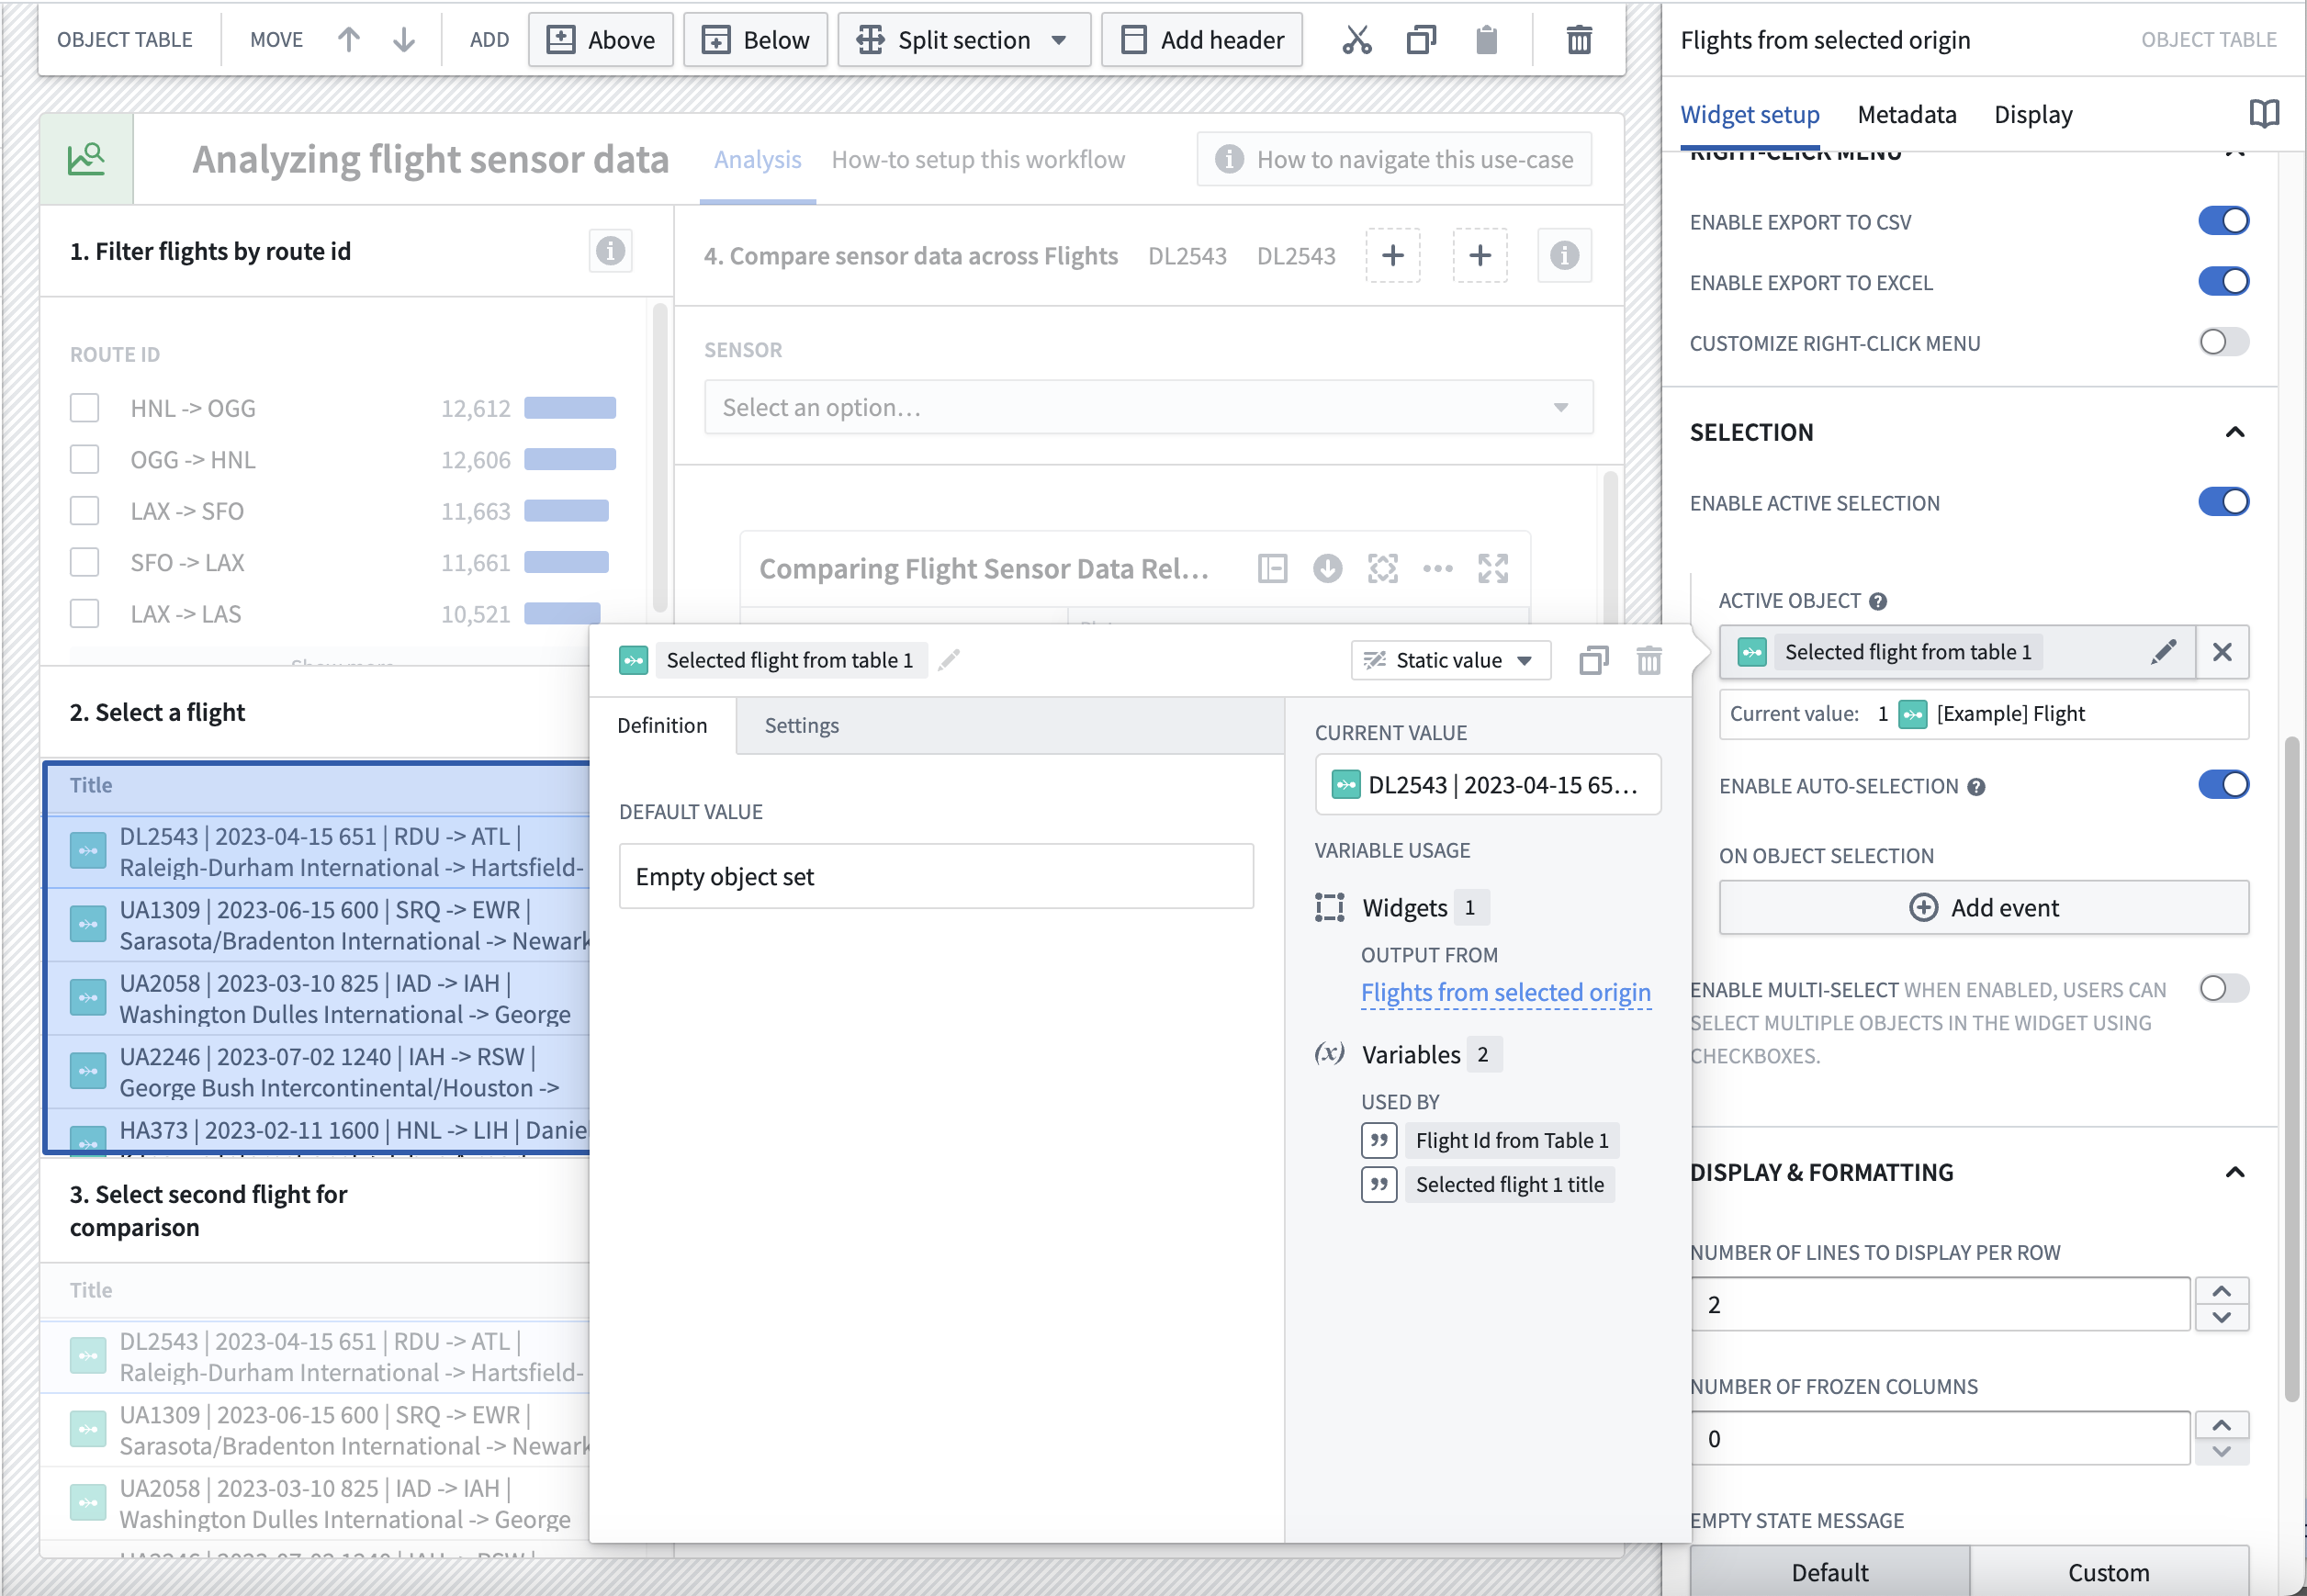The width and height of the screenshot is (2307, 1596).
Task: Turn on Customize Right-Click Menu
Action: click(2223, 343)
